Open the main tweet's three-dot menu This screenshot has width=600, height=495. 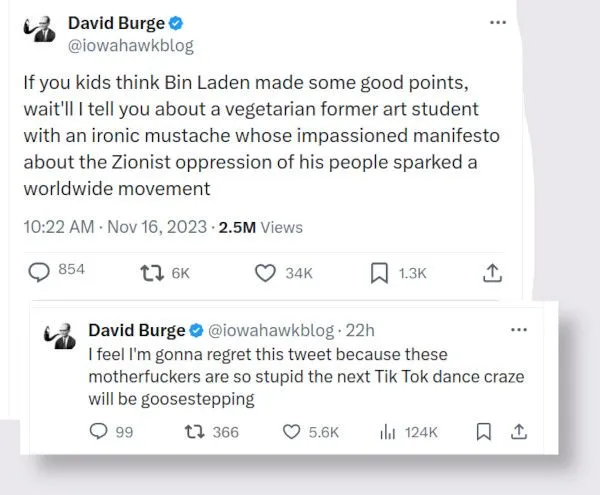(x=497, y=24)
